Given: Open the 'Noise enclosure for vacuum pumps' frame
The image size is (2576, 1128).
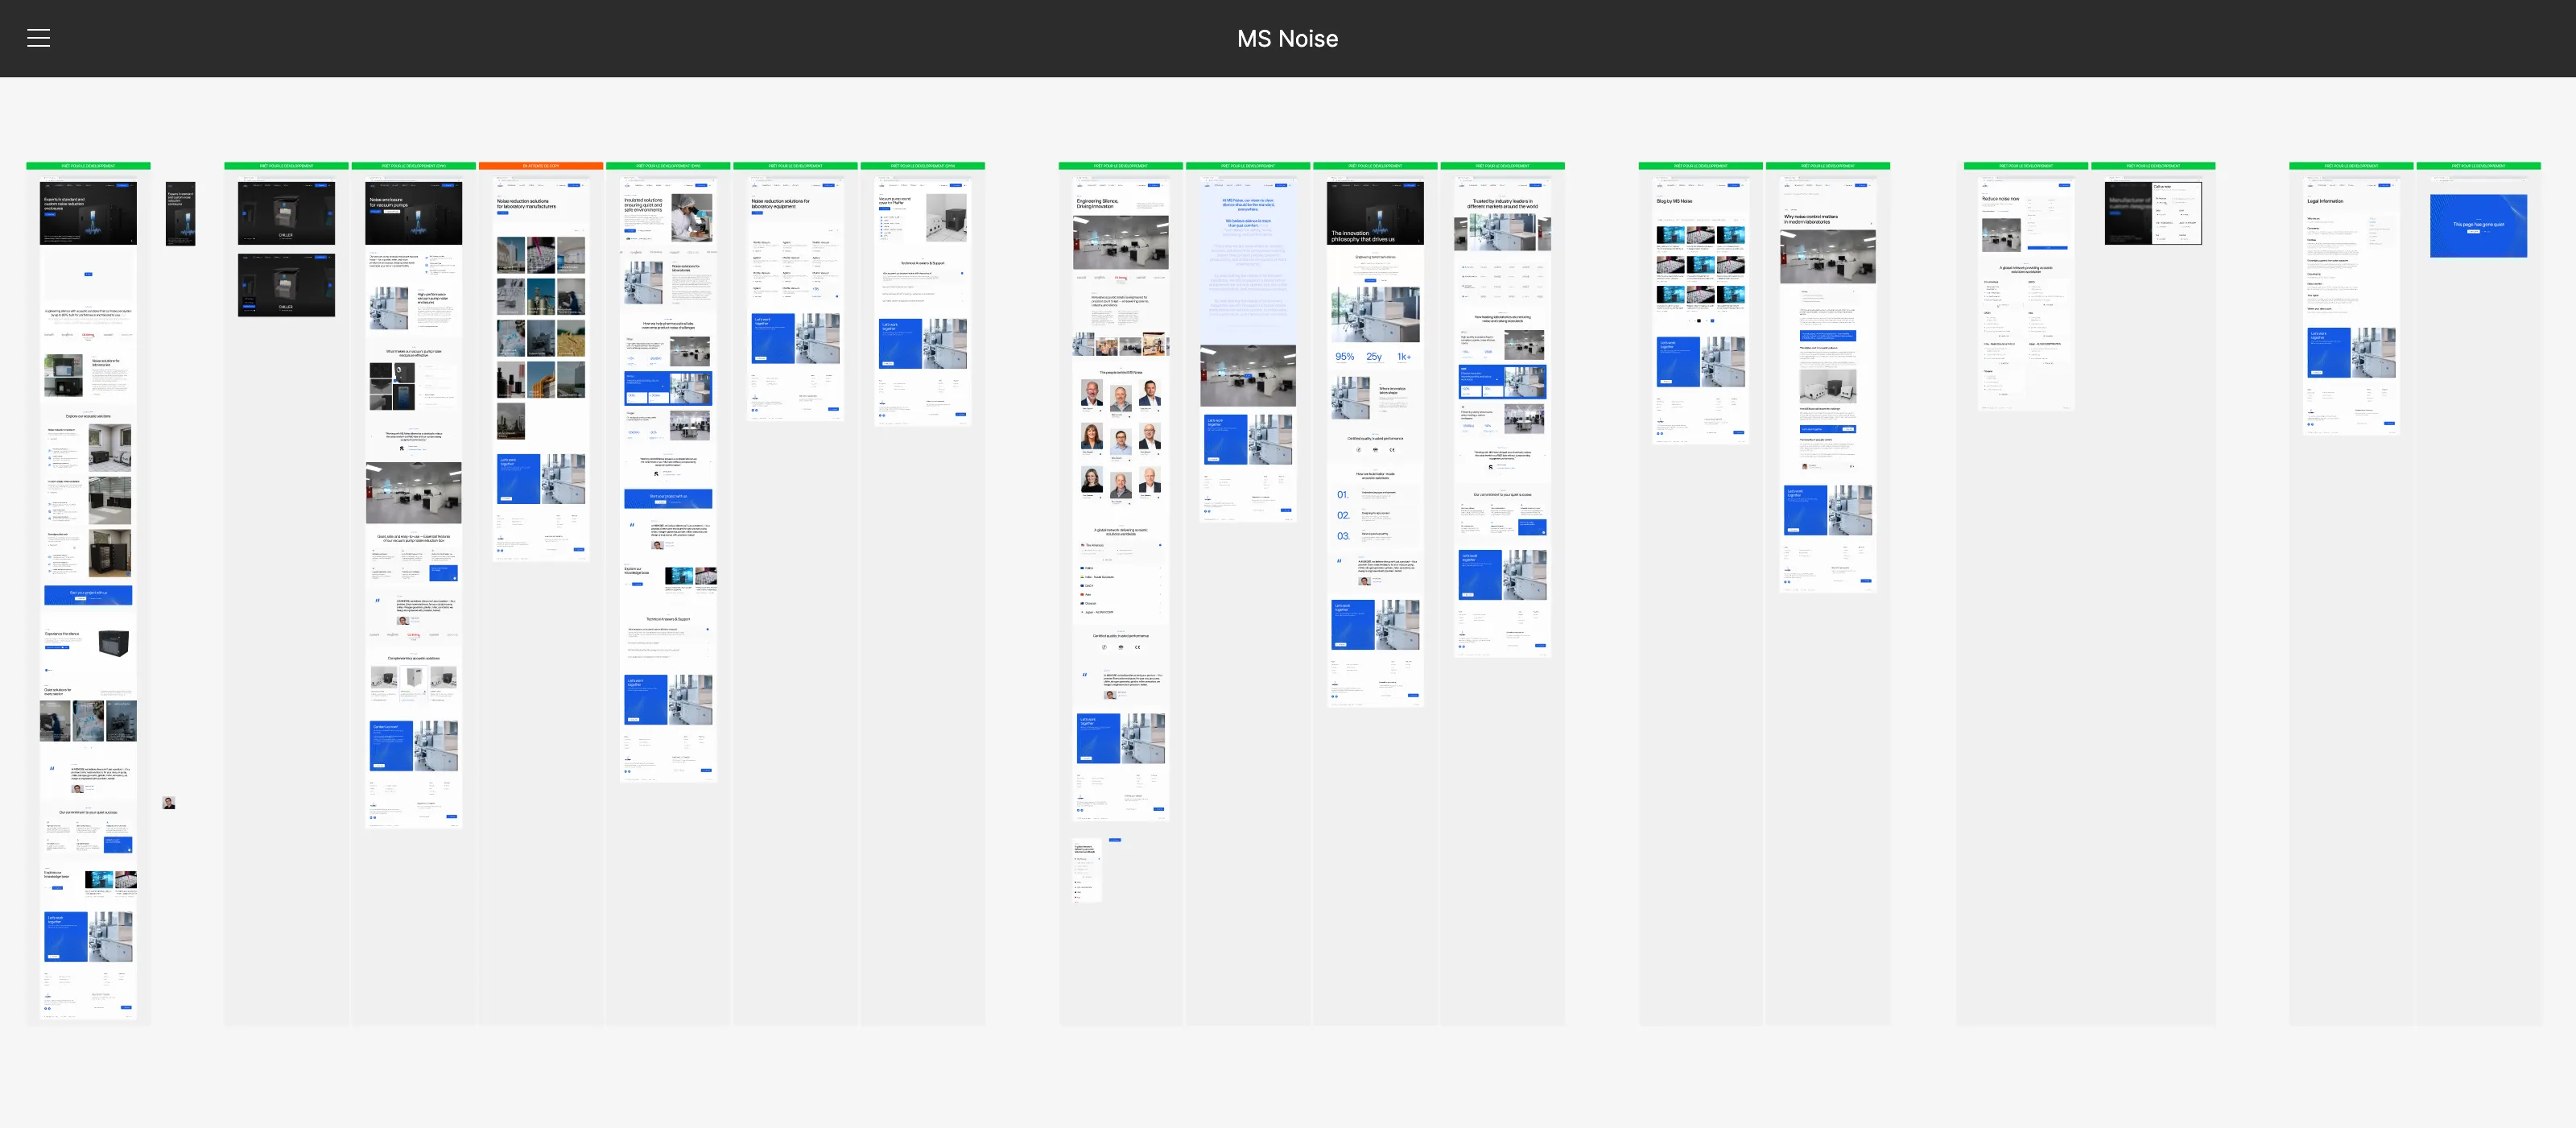Looking at the screenshot, I should pyautogui.click(x=413, y=212).
